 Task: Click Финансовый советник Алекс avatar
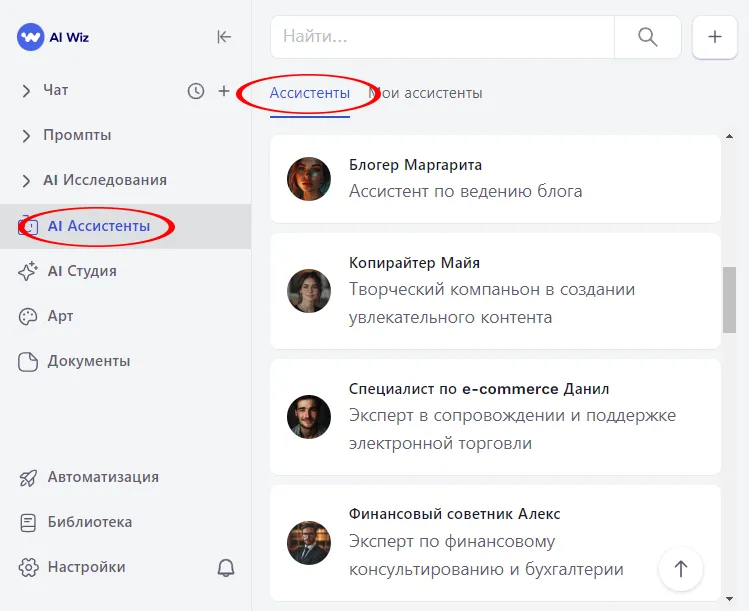click(x=309, y=543)
